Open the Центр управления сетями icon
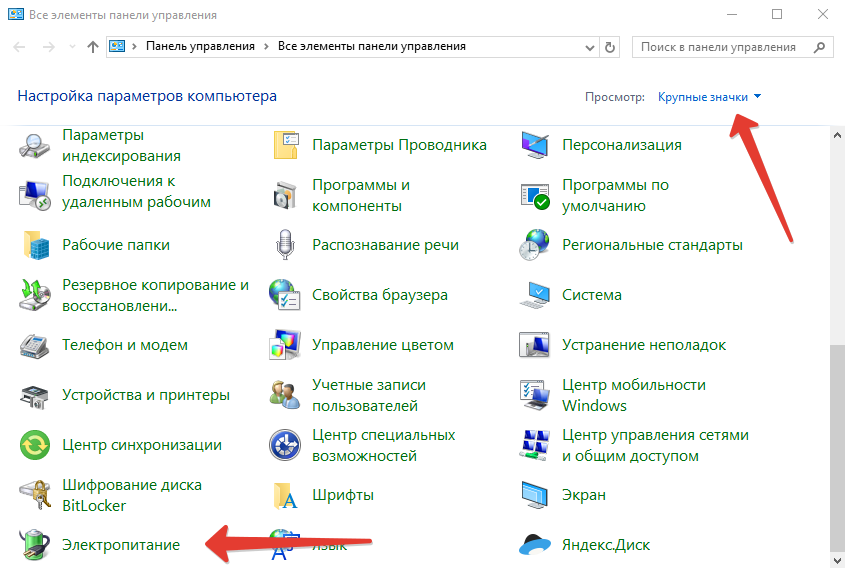Screen dimensions: 845x568 click(x=535, y=445)
